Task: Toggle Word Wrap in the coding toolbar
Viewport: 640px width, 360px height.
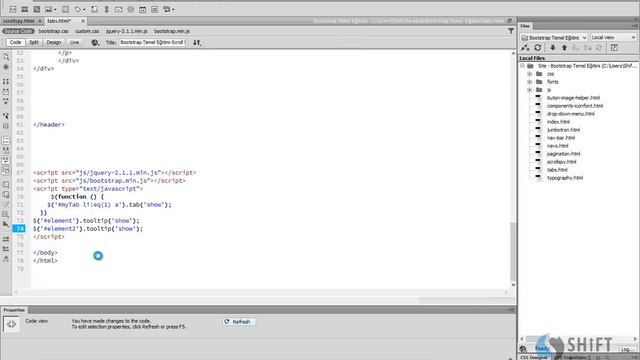Action: pos(6,160)
